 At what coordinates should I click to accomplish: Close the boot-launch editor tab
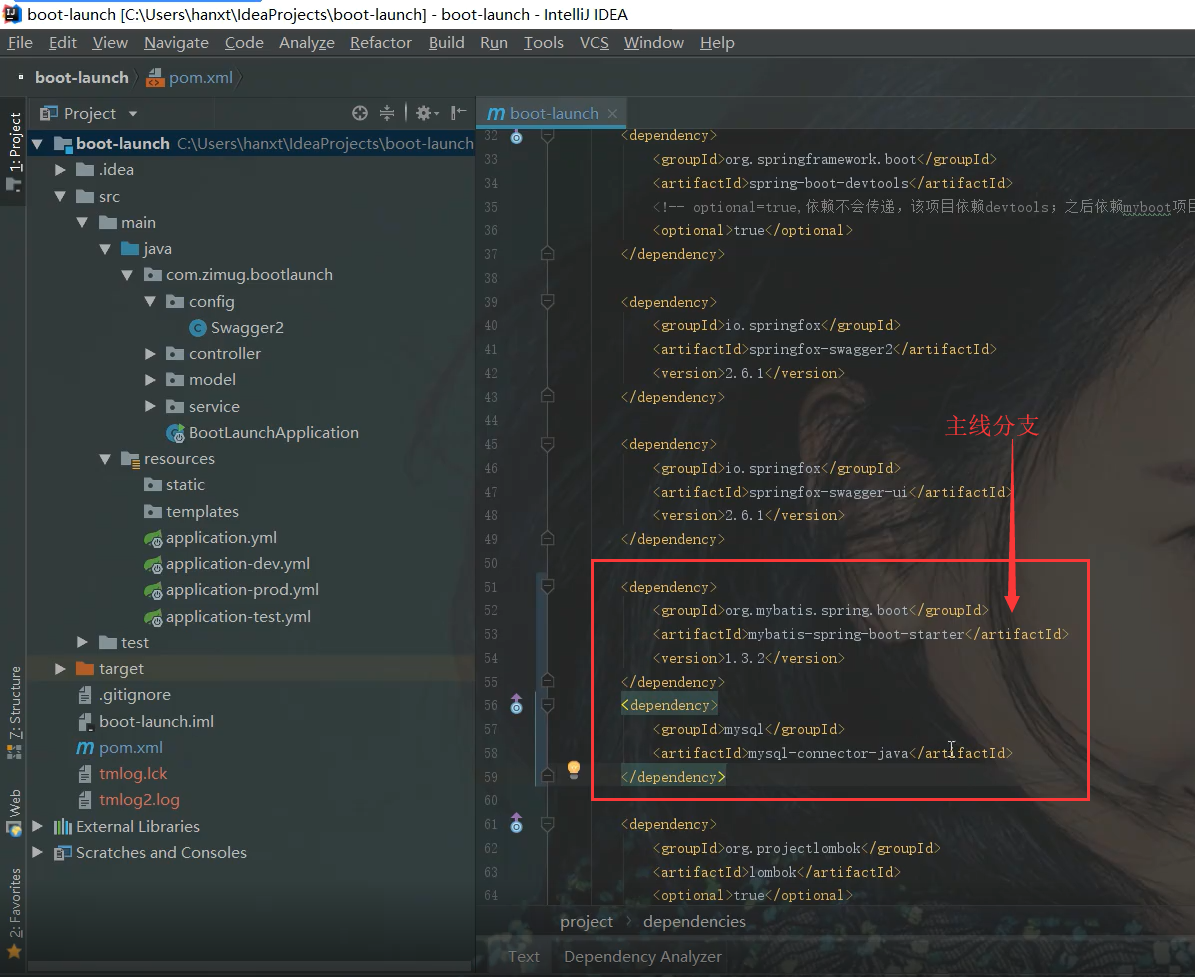(x=612, y=114)
